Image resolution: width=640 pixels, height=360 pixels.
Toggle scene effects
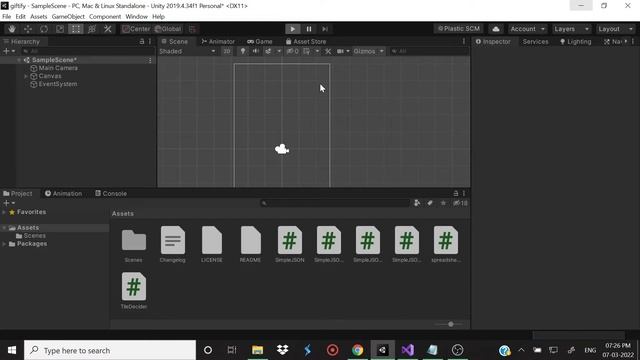268,51
